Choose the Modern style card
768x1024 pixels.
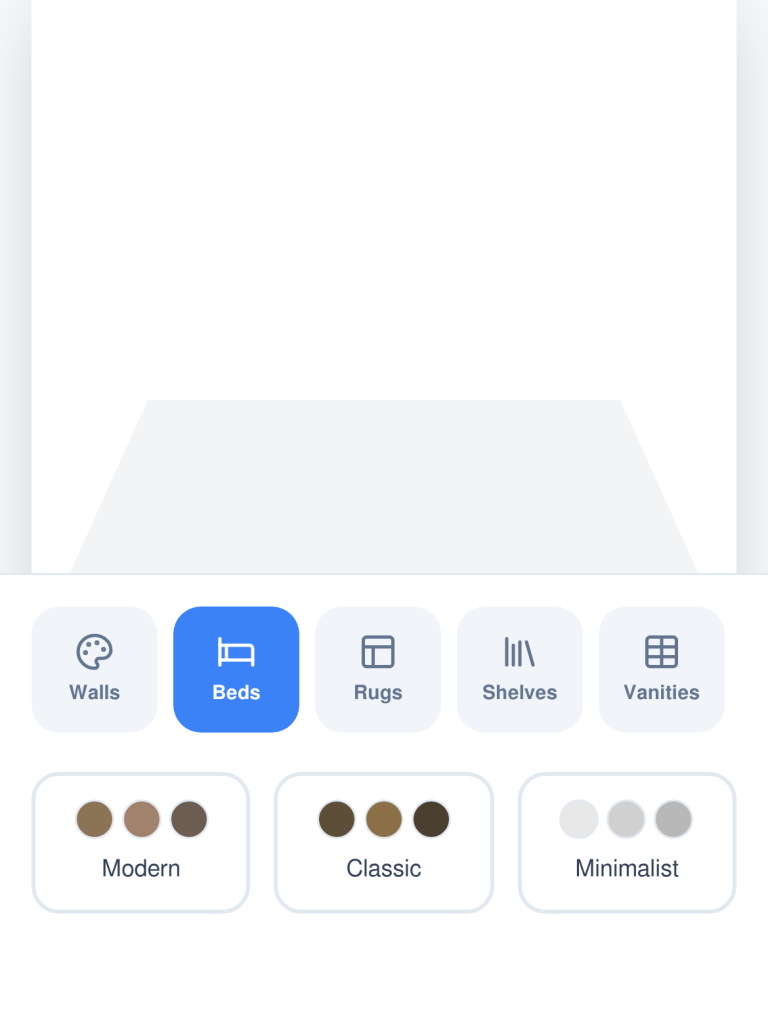[141, 842]
